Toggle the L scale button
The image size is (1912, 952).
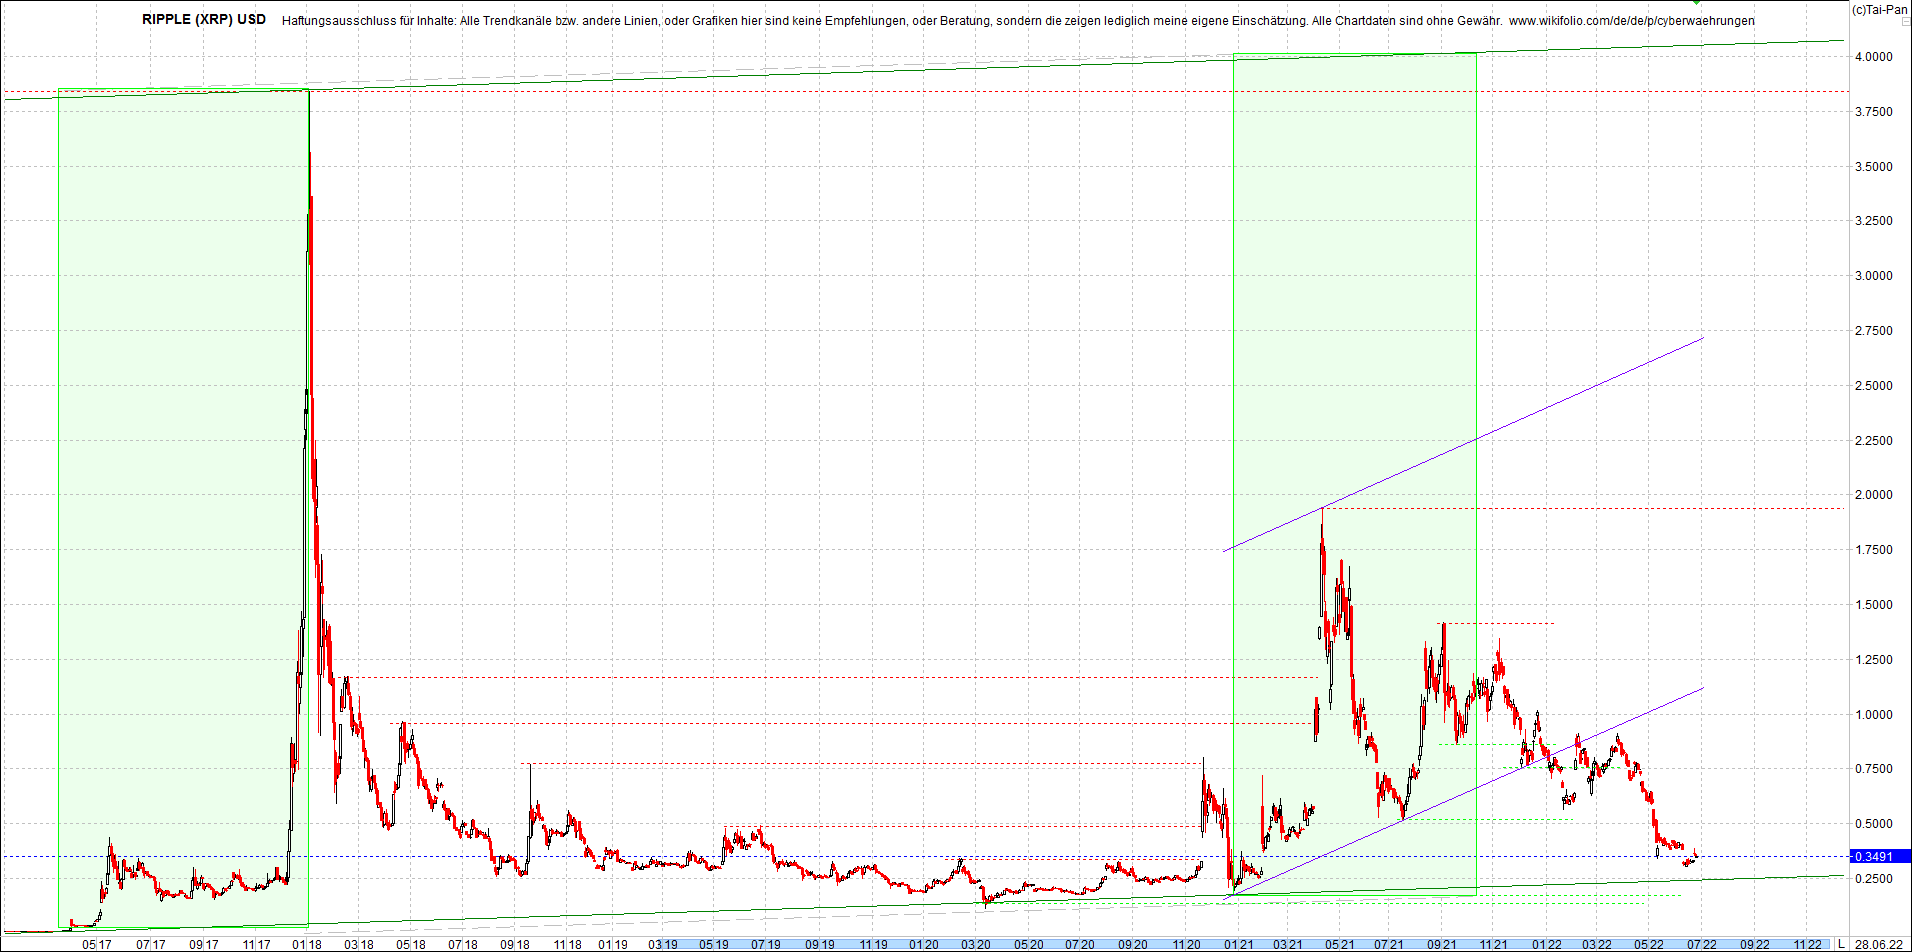[x=1841, y=944]
